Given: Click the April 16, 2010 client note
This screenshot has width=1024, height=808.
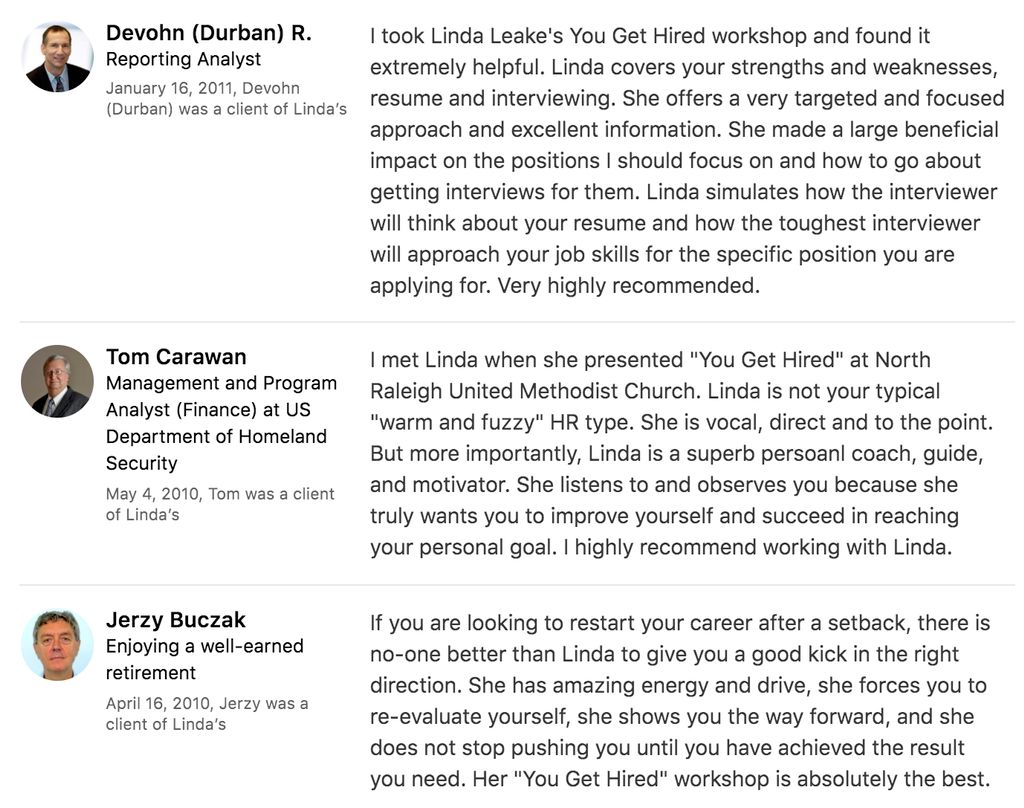Looking at the screenshot, I should coord(207,714).
